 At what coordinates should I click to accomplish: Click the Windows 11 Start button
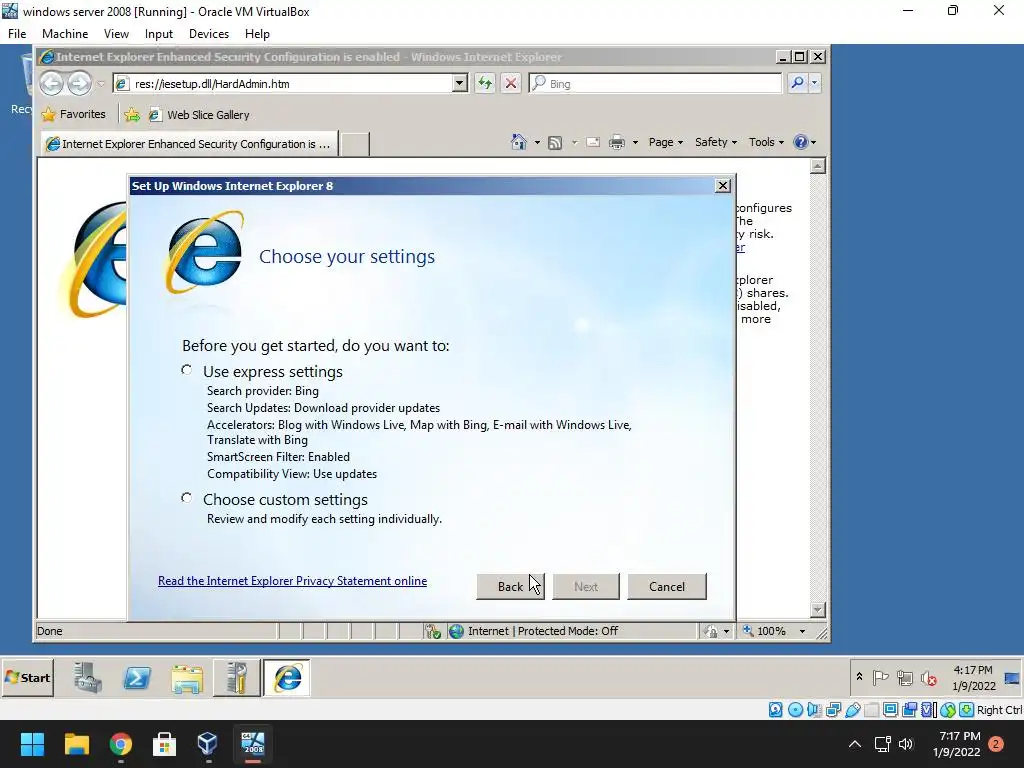(x=32, y=743)
